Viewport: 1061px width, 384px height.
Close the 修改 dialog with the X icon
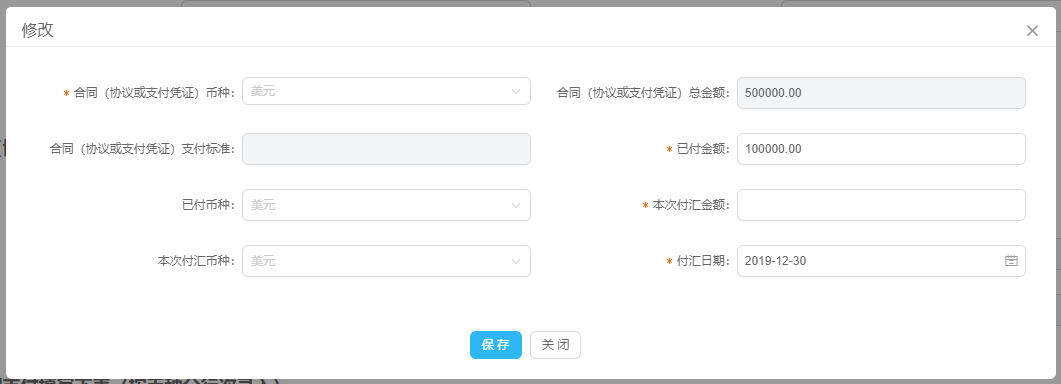tap(1032, 30)
